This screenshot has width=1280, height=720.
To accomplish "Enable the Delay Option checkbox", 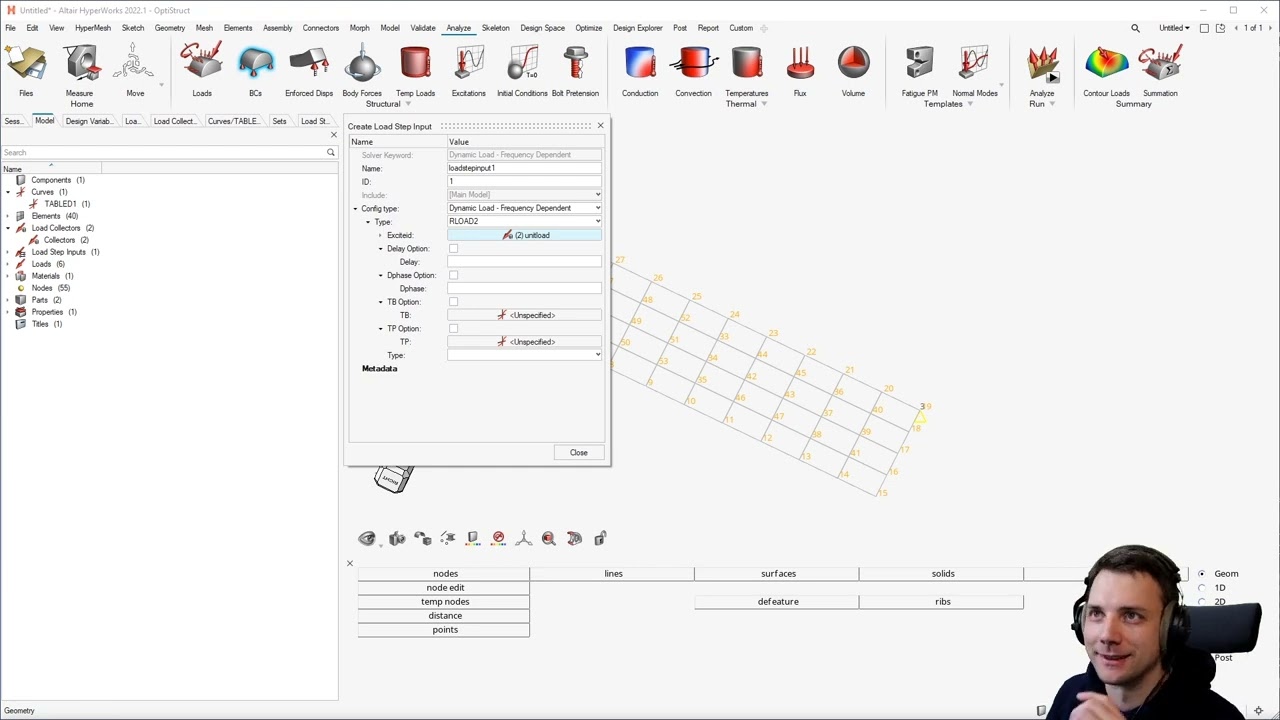I will tap(453, 248).
